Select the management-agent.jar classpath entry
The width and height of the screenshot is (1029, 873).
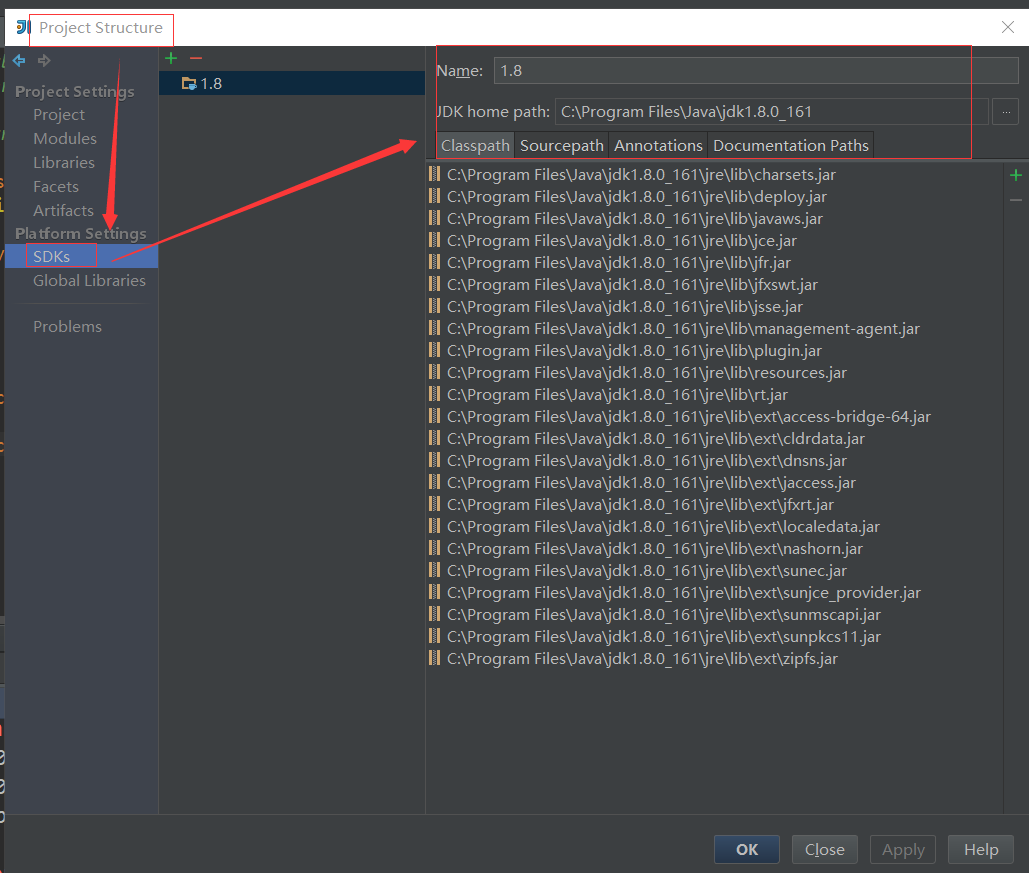(683, 329)
